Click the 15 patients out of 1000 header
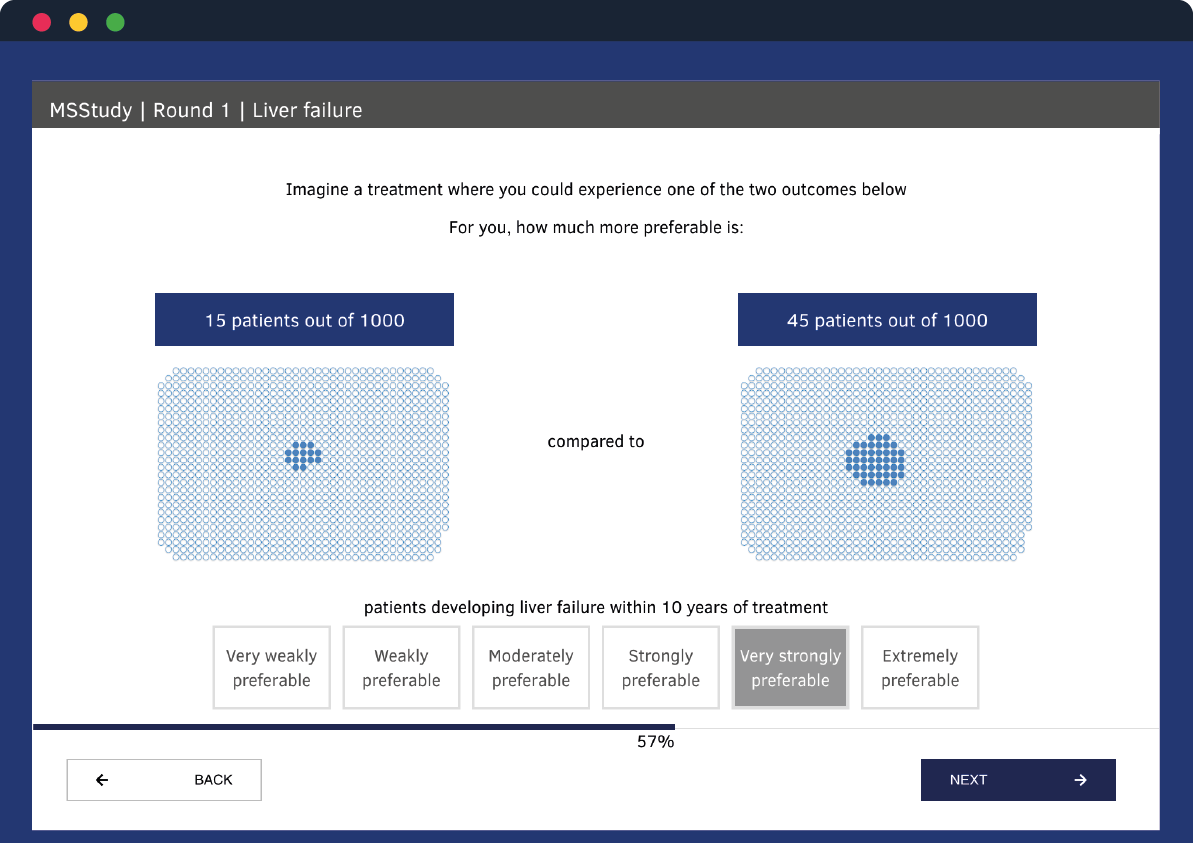1193x843 pixels. click(304, 320)
